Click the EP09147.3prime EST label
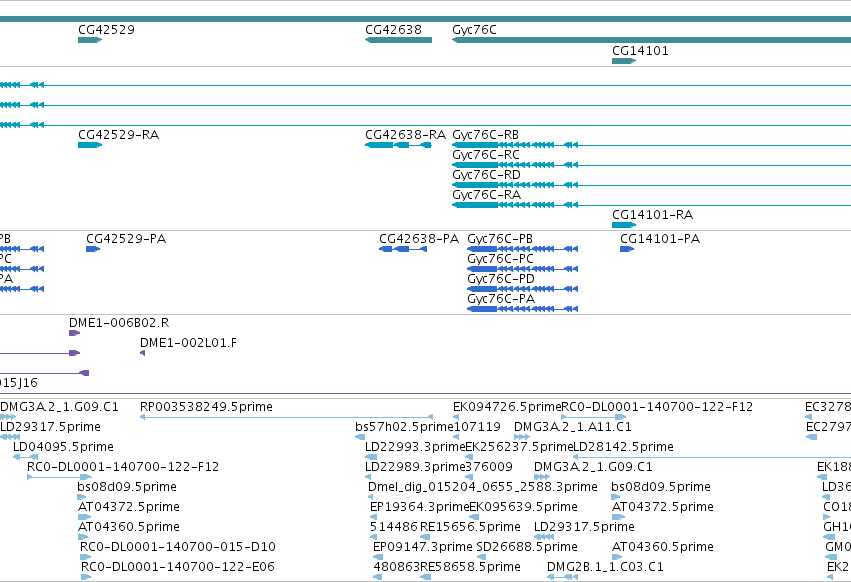This screenshot has height=582, width=851. (x=423, y=547)
